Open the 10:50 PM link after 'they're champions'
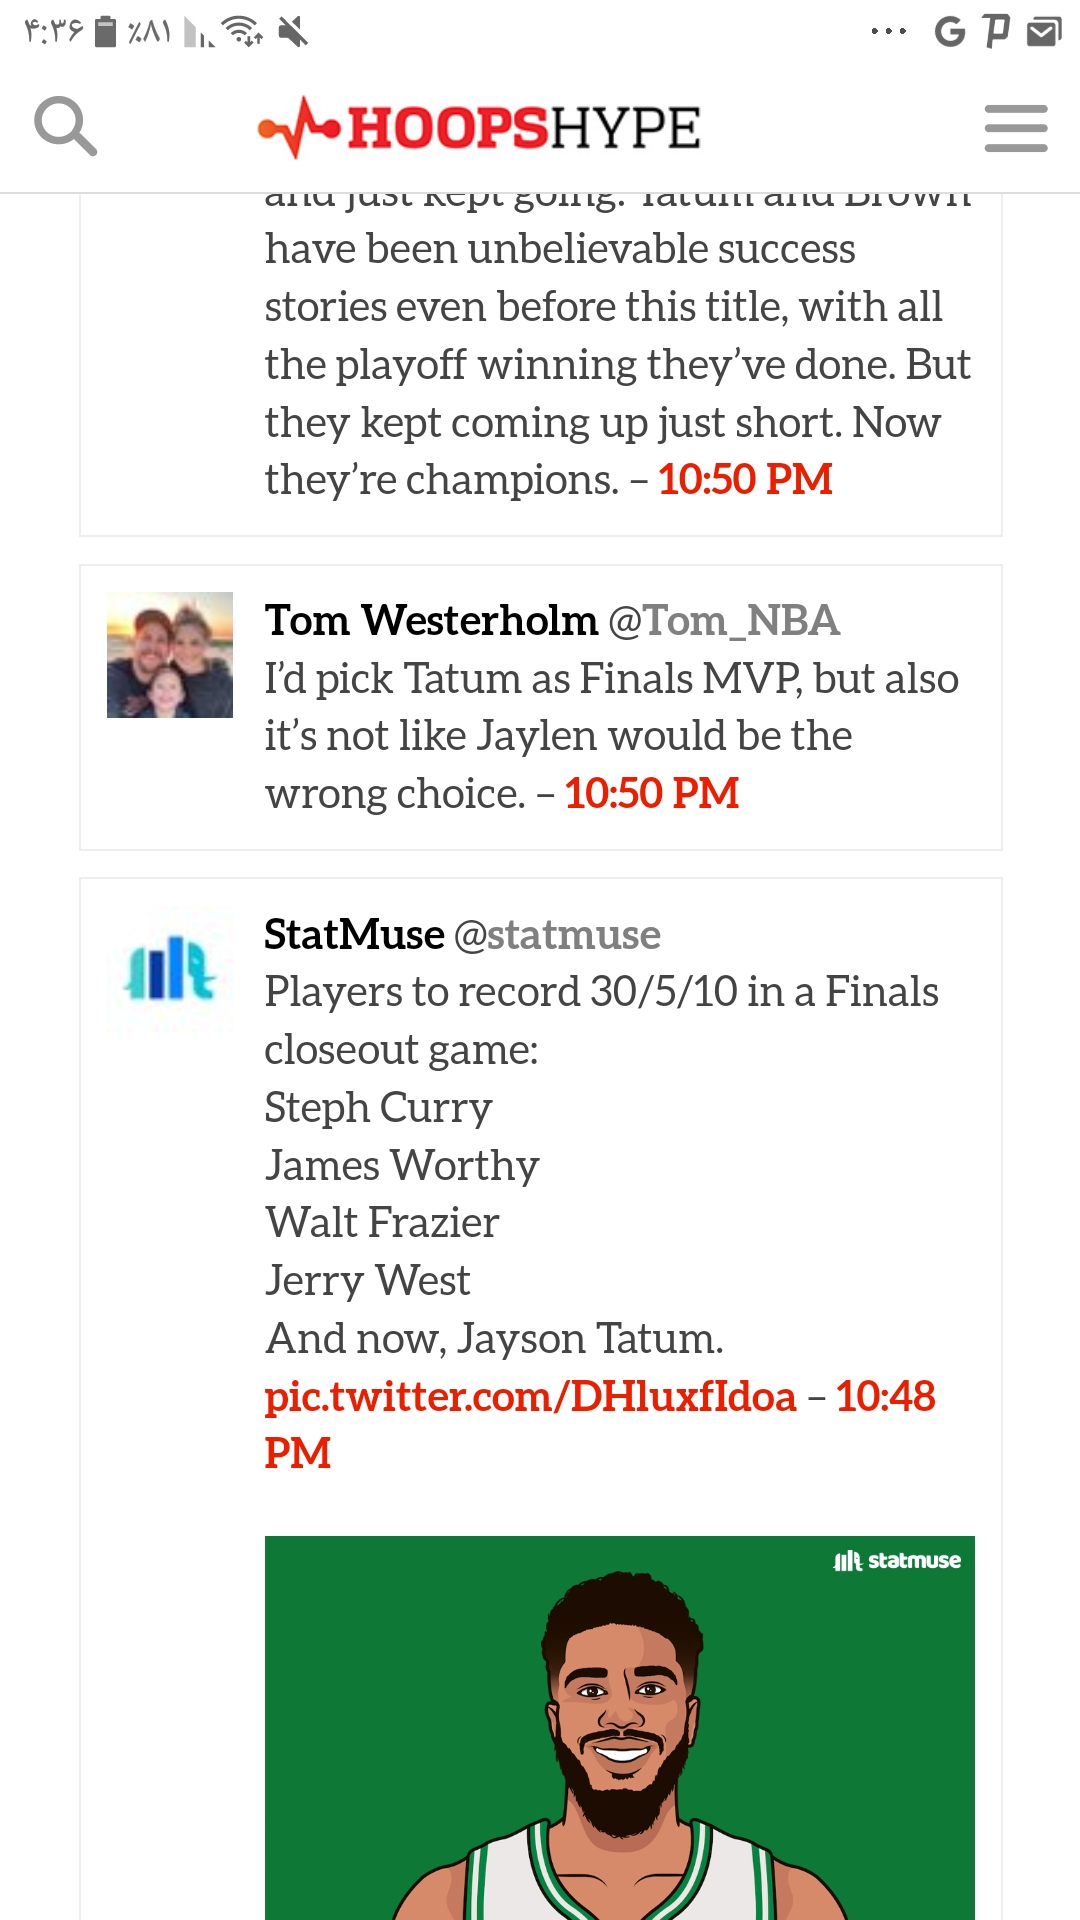This screenshot has height=1920, width=1080. click(745, 480)
